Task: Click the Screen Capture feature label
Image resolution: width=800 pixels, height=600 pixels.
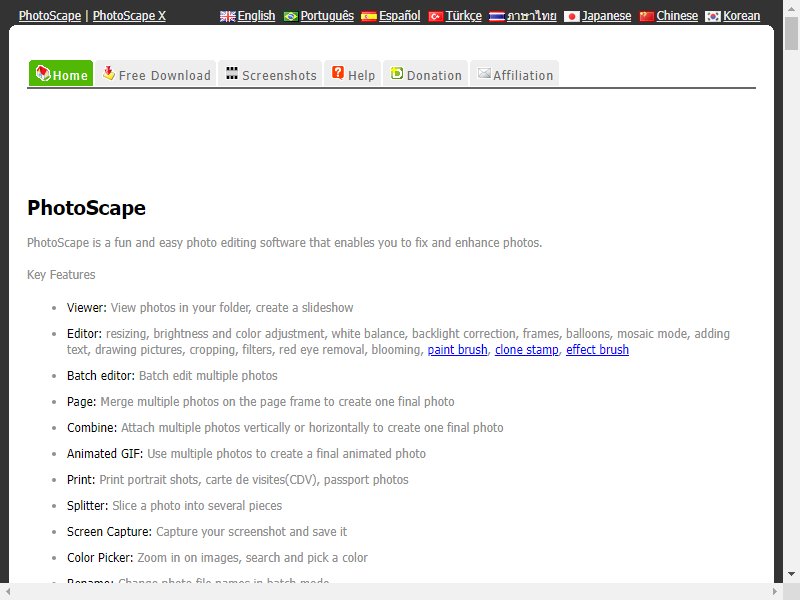Action: (x=109, y=532)
